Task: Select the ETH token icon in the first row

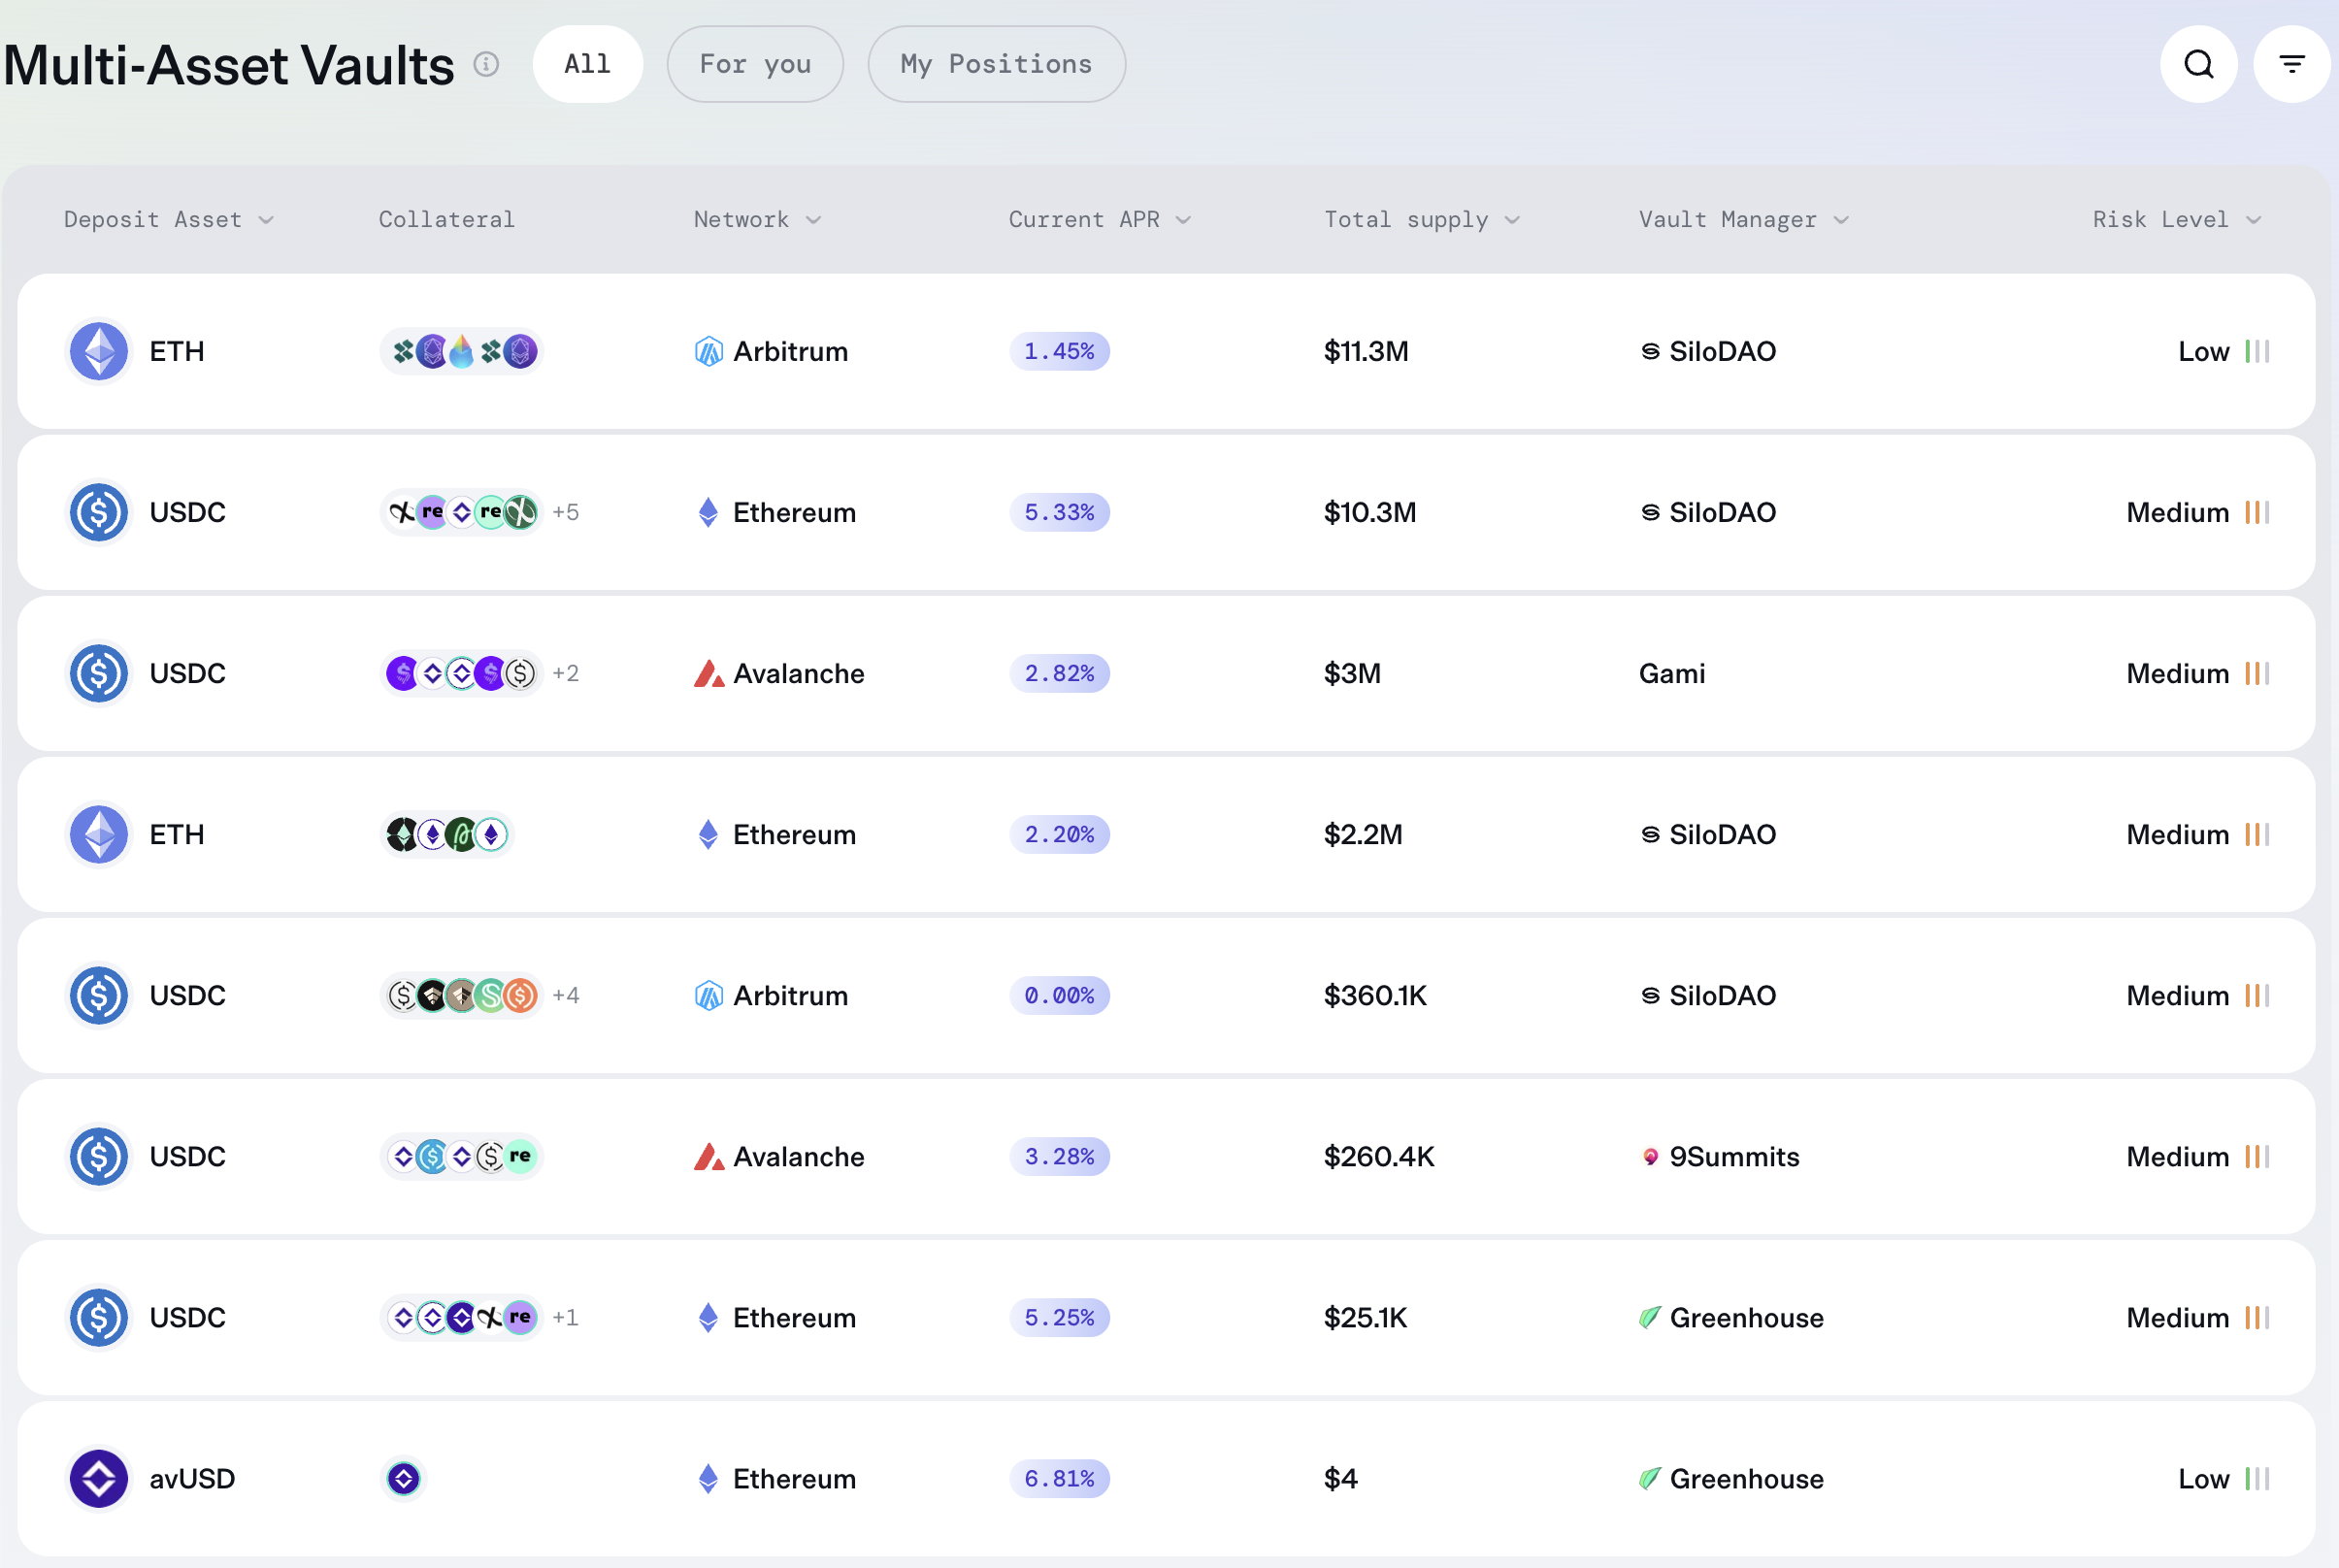Action: (98, 351)
